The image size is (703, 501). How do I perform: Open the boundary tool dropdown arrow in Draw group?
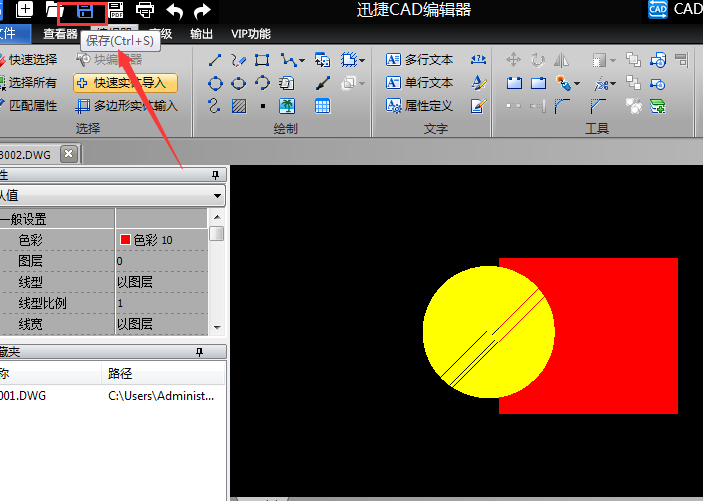(362, 60)
